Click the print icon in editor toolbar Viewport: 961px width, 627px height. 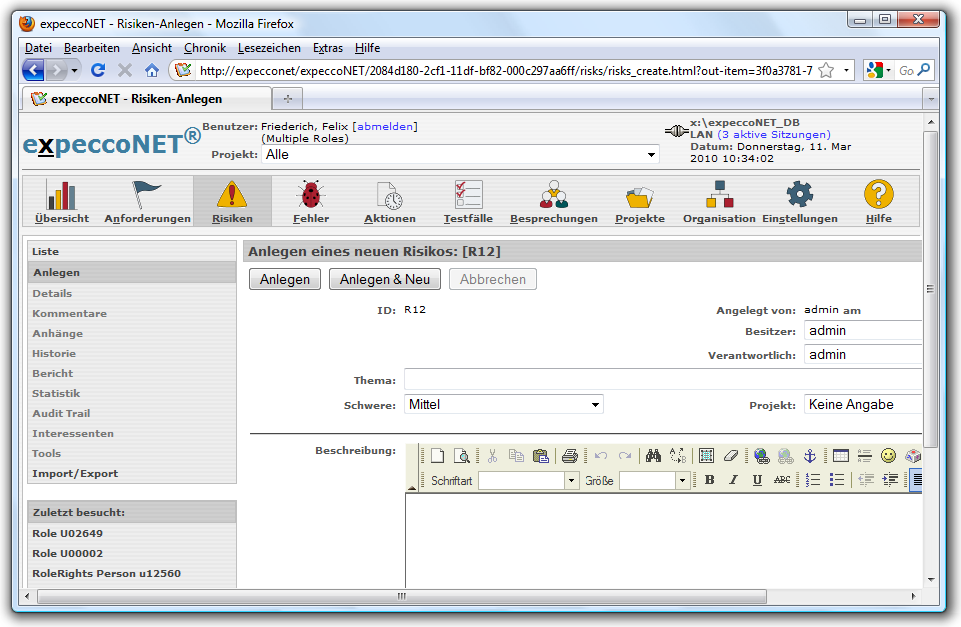pos(569,456)
